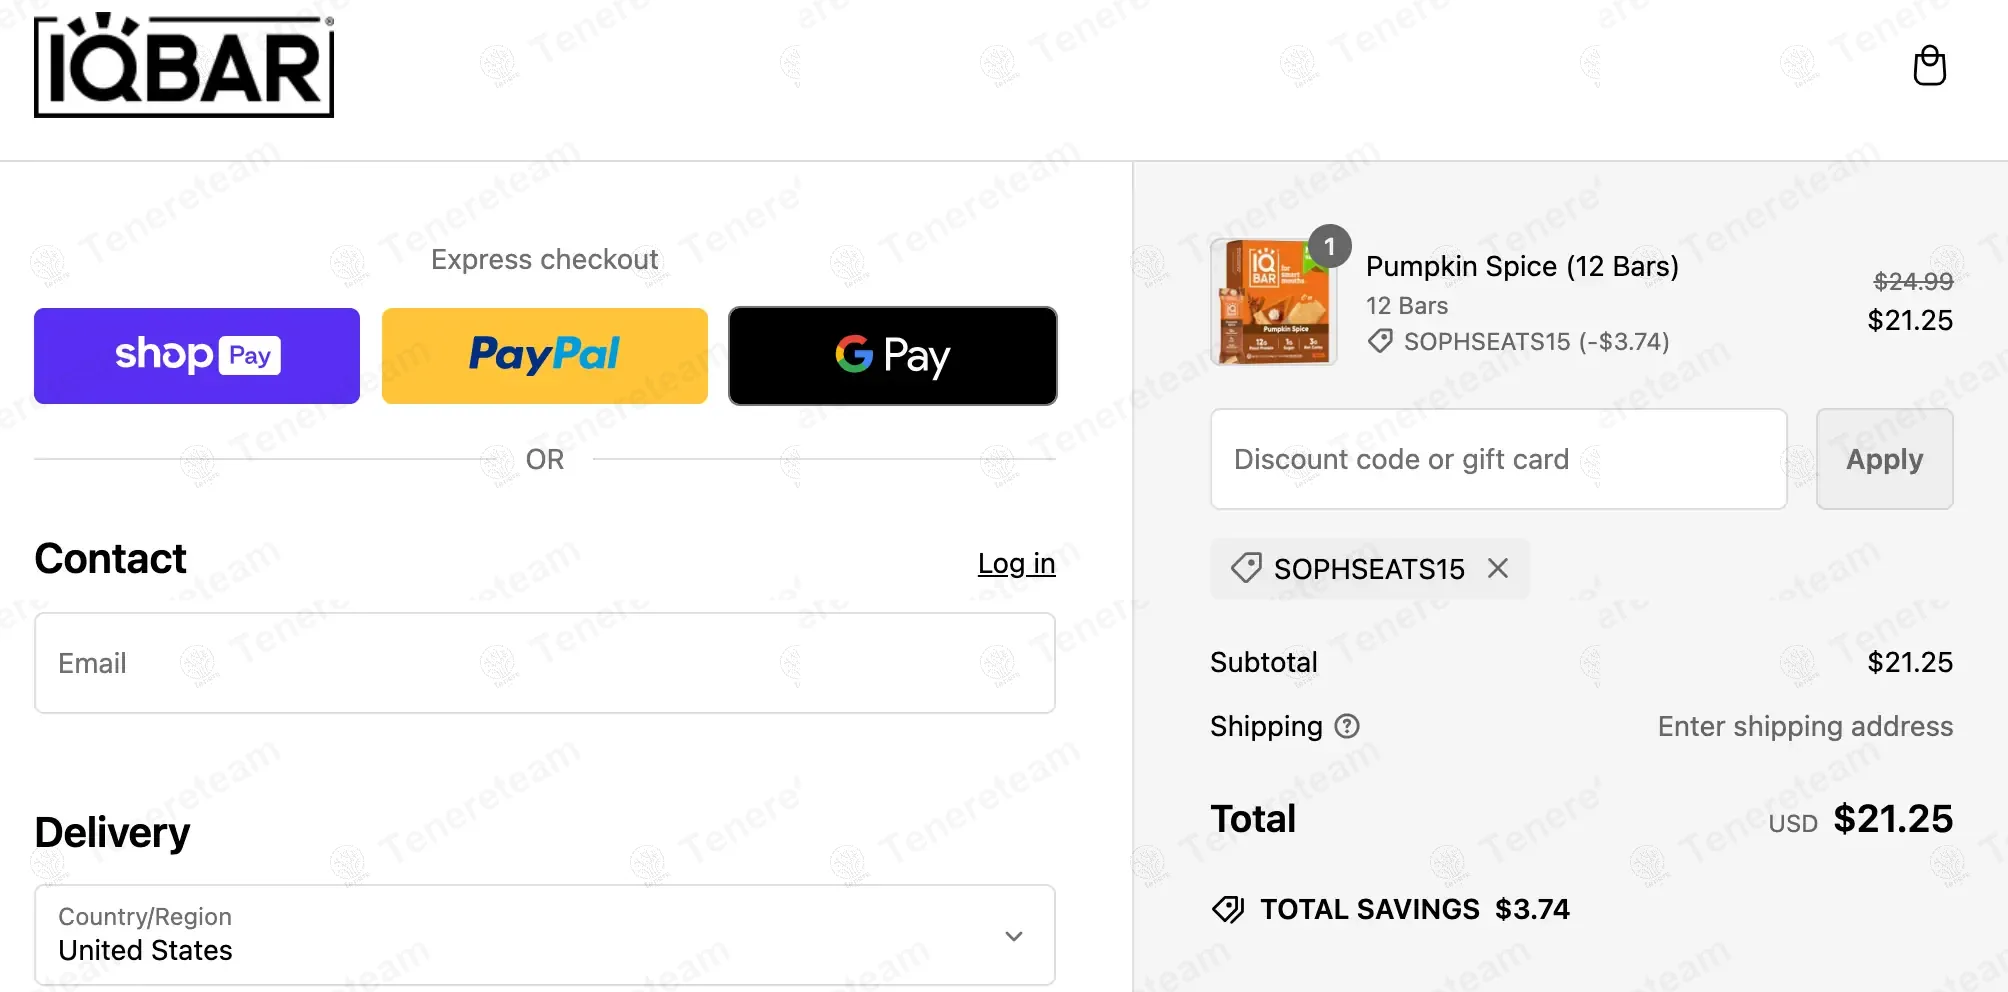Click the quantity badge on product image
Screen dimensions: 2008x992
(1329, 246)
